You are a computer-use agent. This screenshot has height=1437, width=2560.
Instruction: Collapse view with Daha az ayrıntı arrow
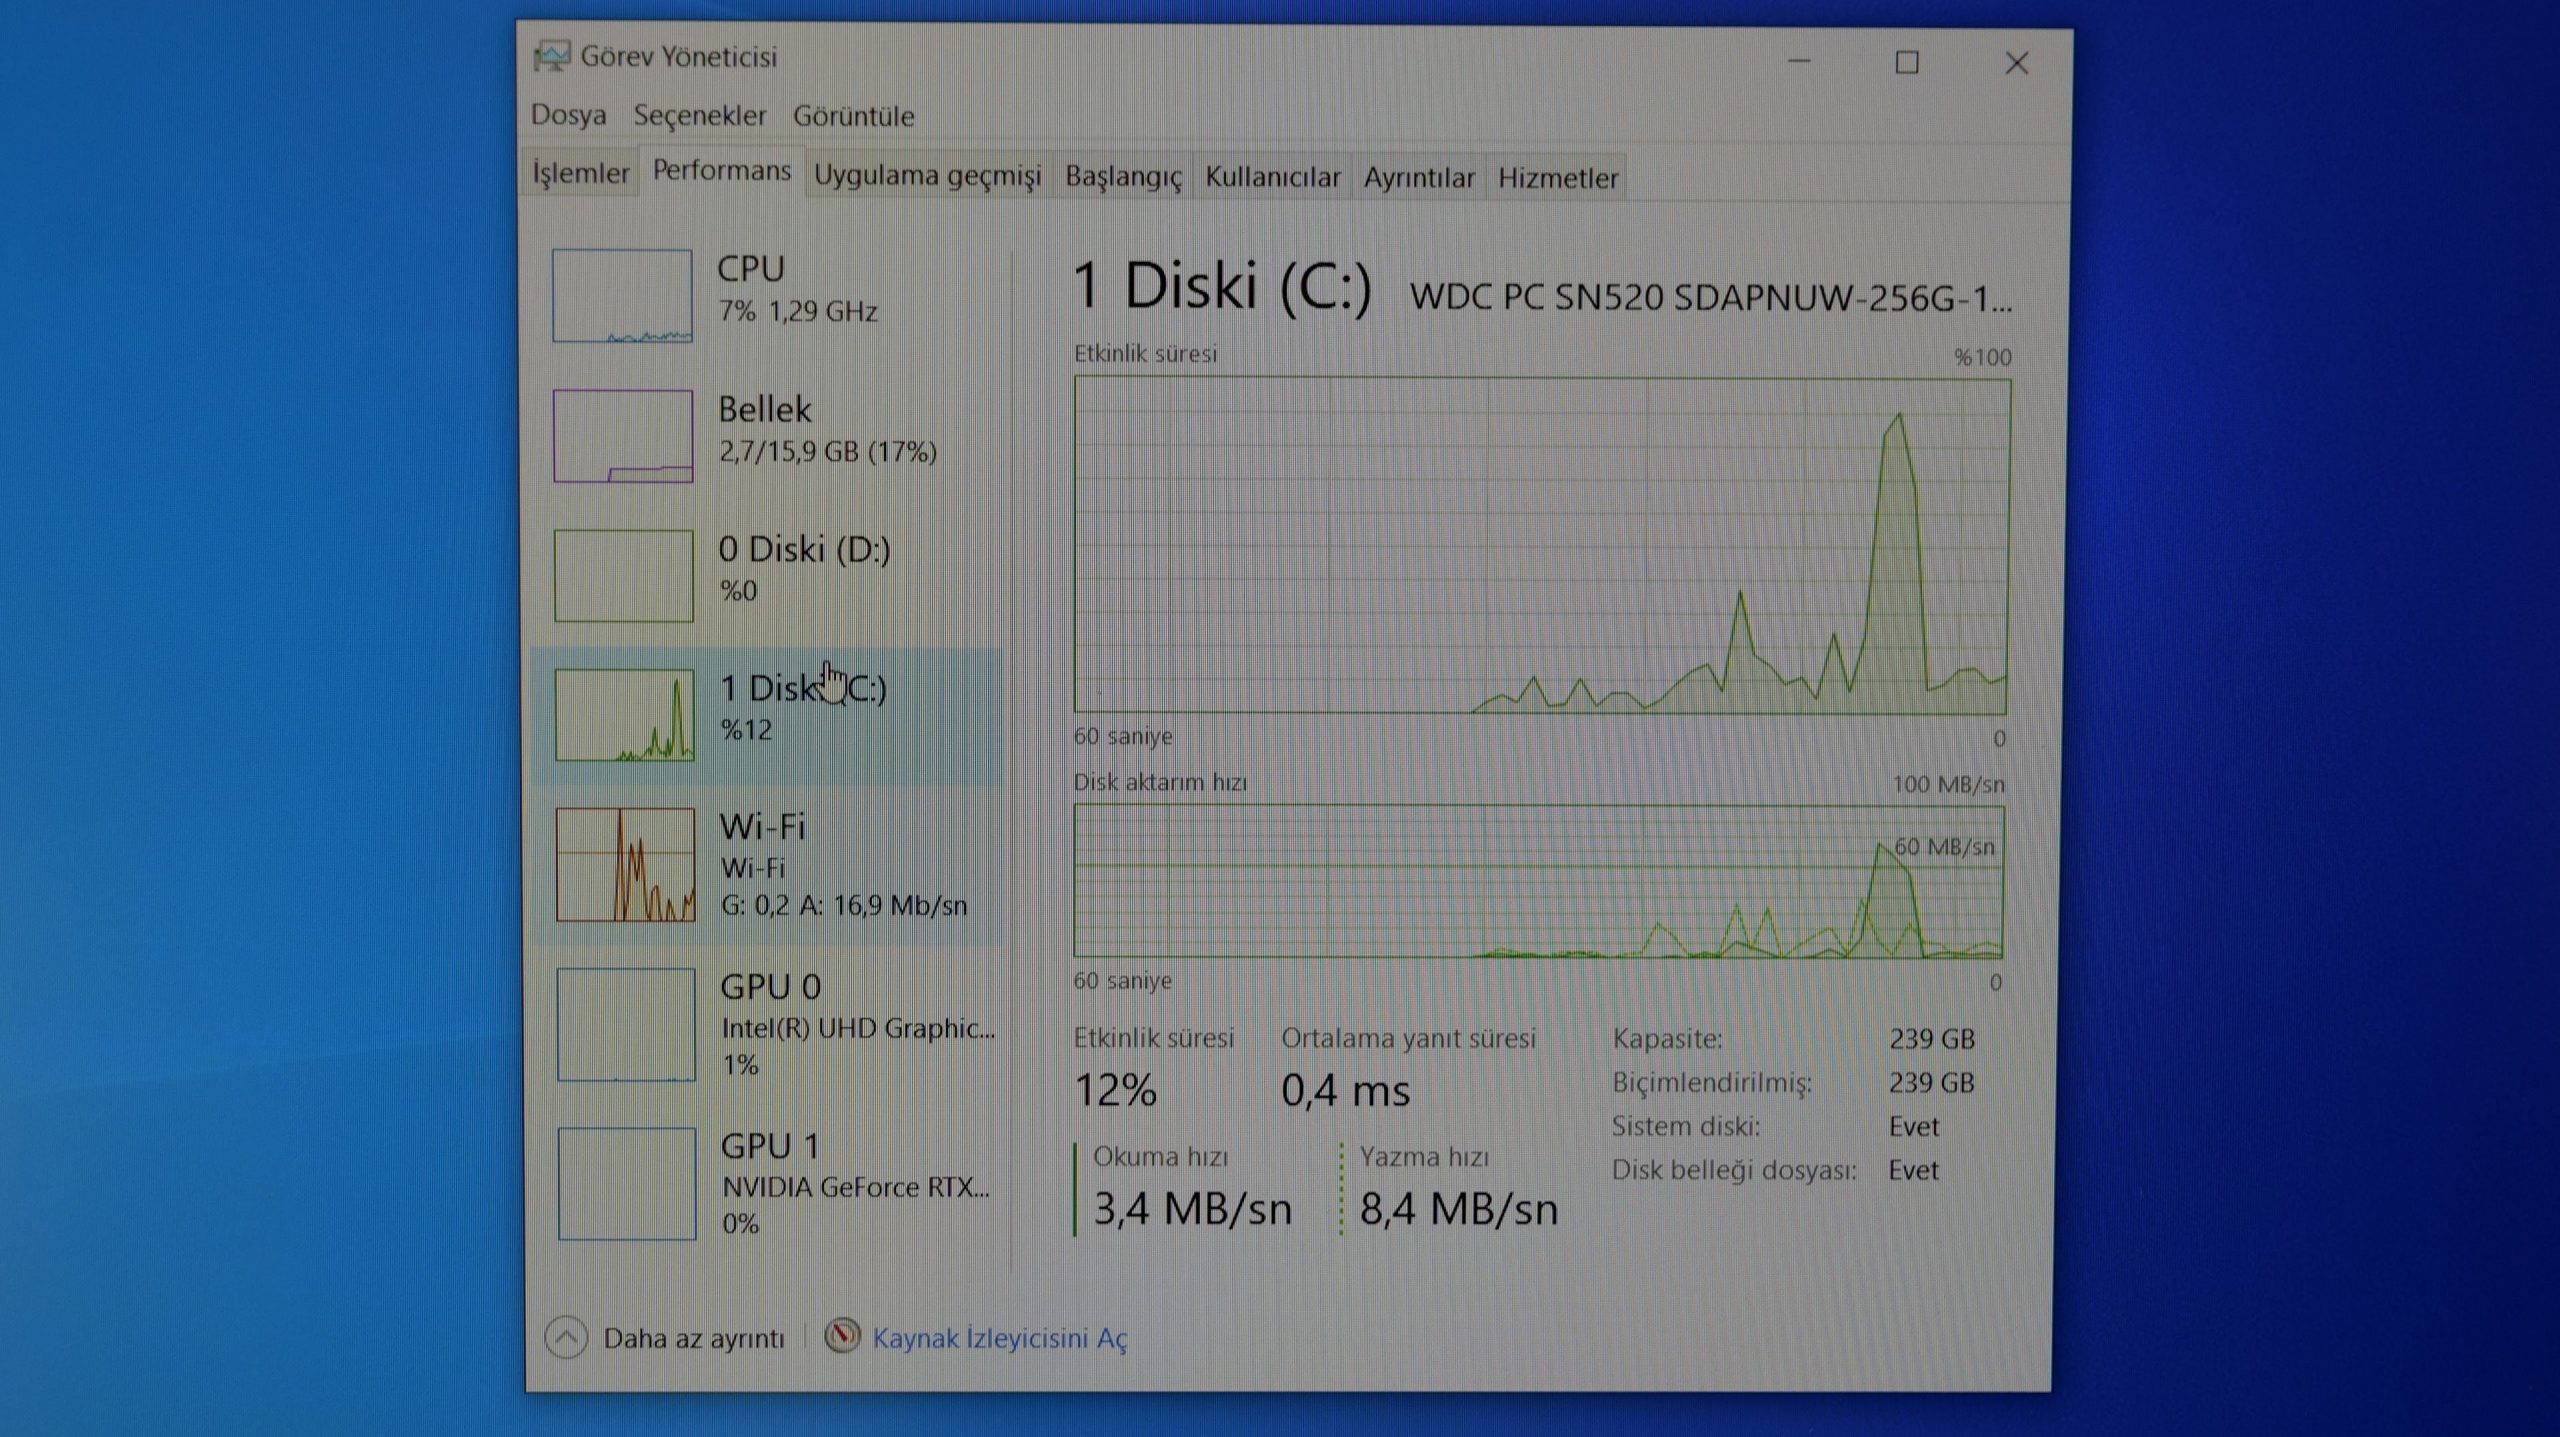click(566, 1337)
